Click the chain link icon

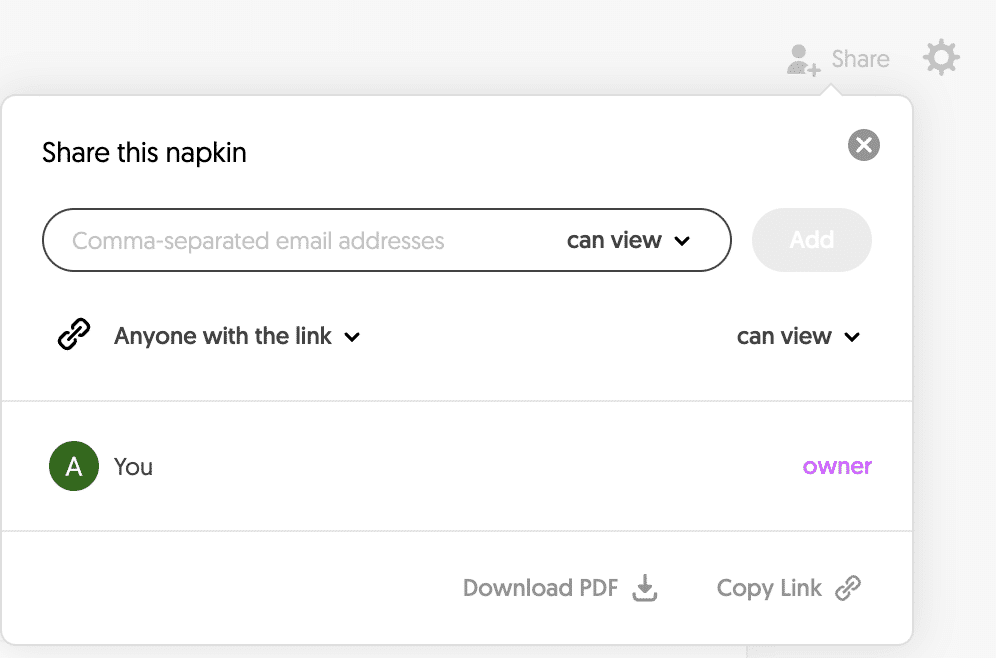[74, 335]
